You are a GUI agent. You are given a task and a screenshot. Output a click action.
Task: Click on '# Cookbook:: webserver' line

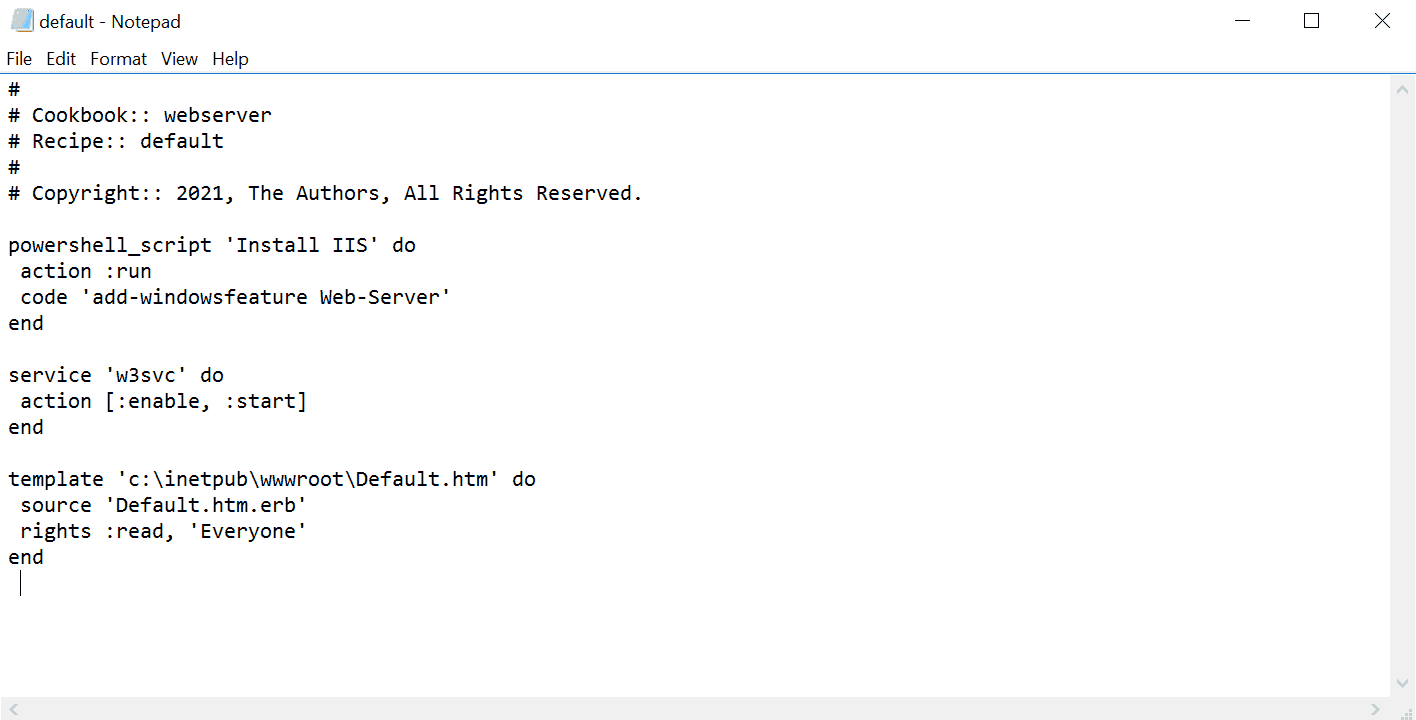[x=140, y=115]
